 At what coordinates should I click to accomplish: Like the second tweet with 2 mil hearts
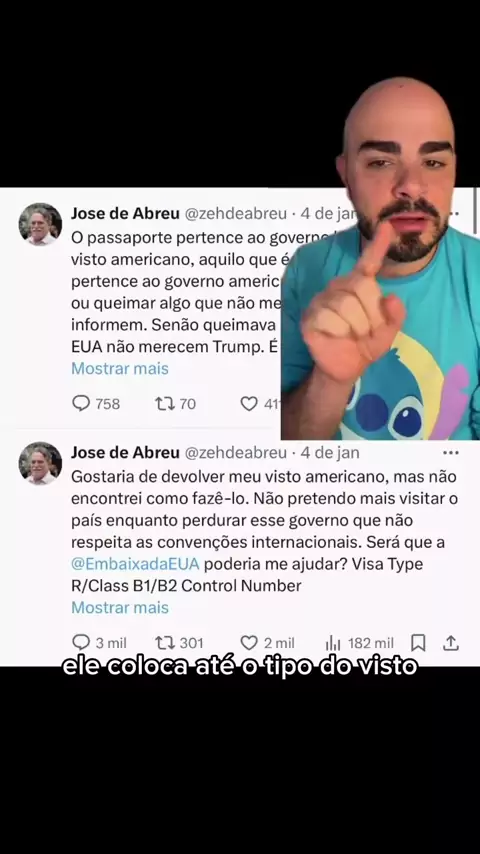(x=249, y=643)
